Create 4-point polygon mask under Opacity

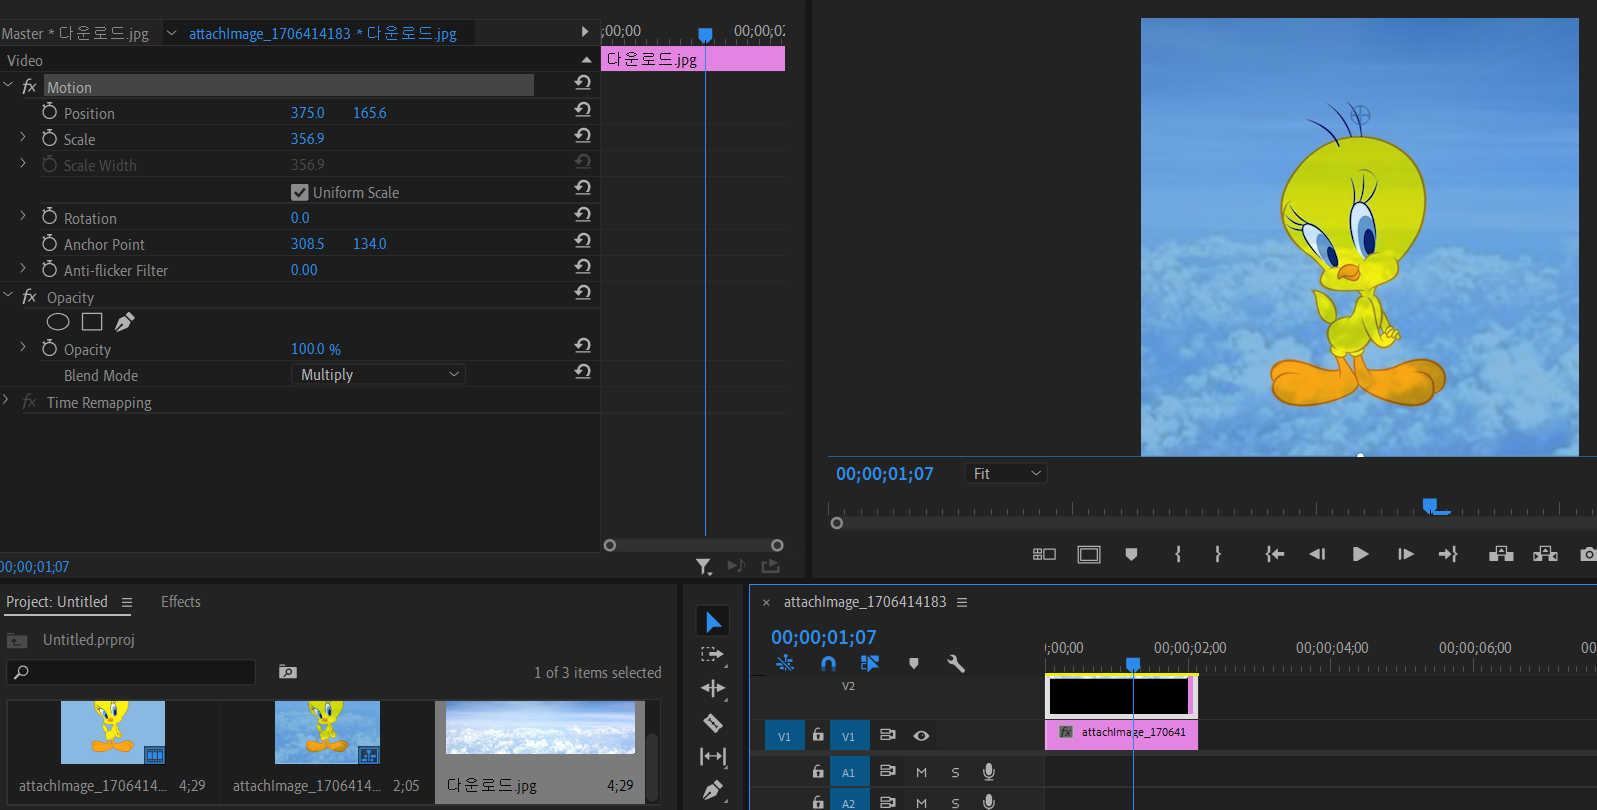point(92,322)
